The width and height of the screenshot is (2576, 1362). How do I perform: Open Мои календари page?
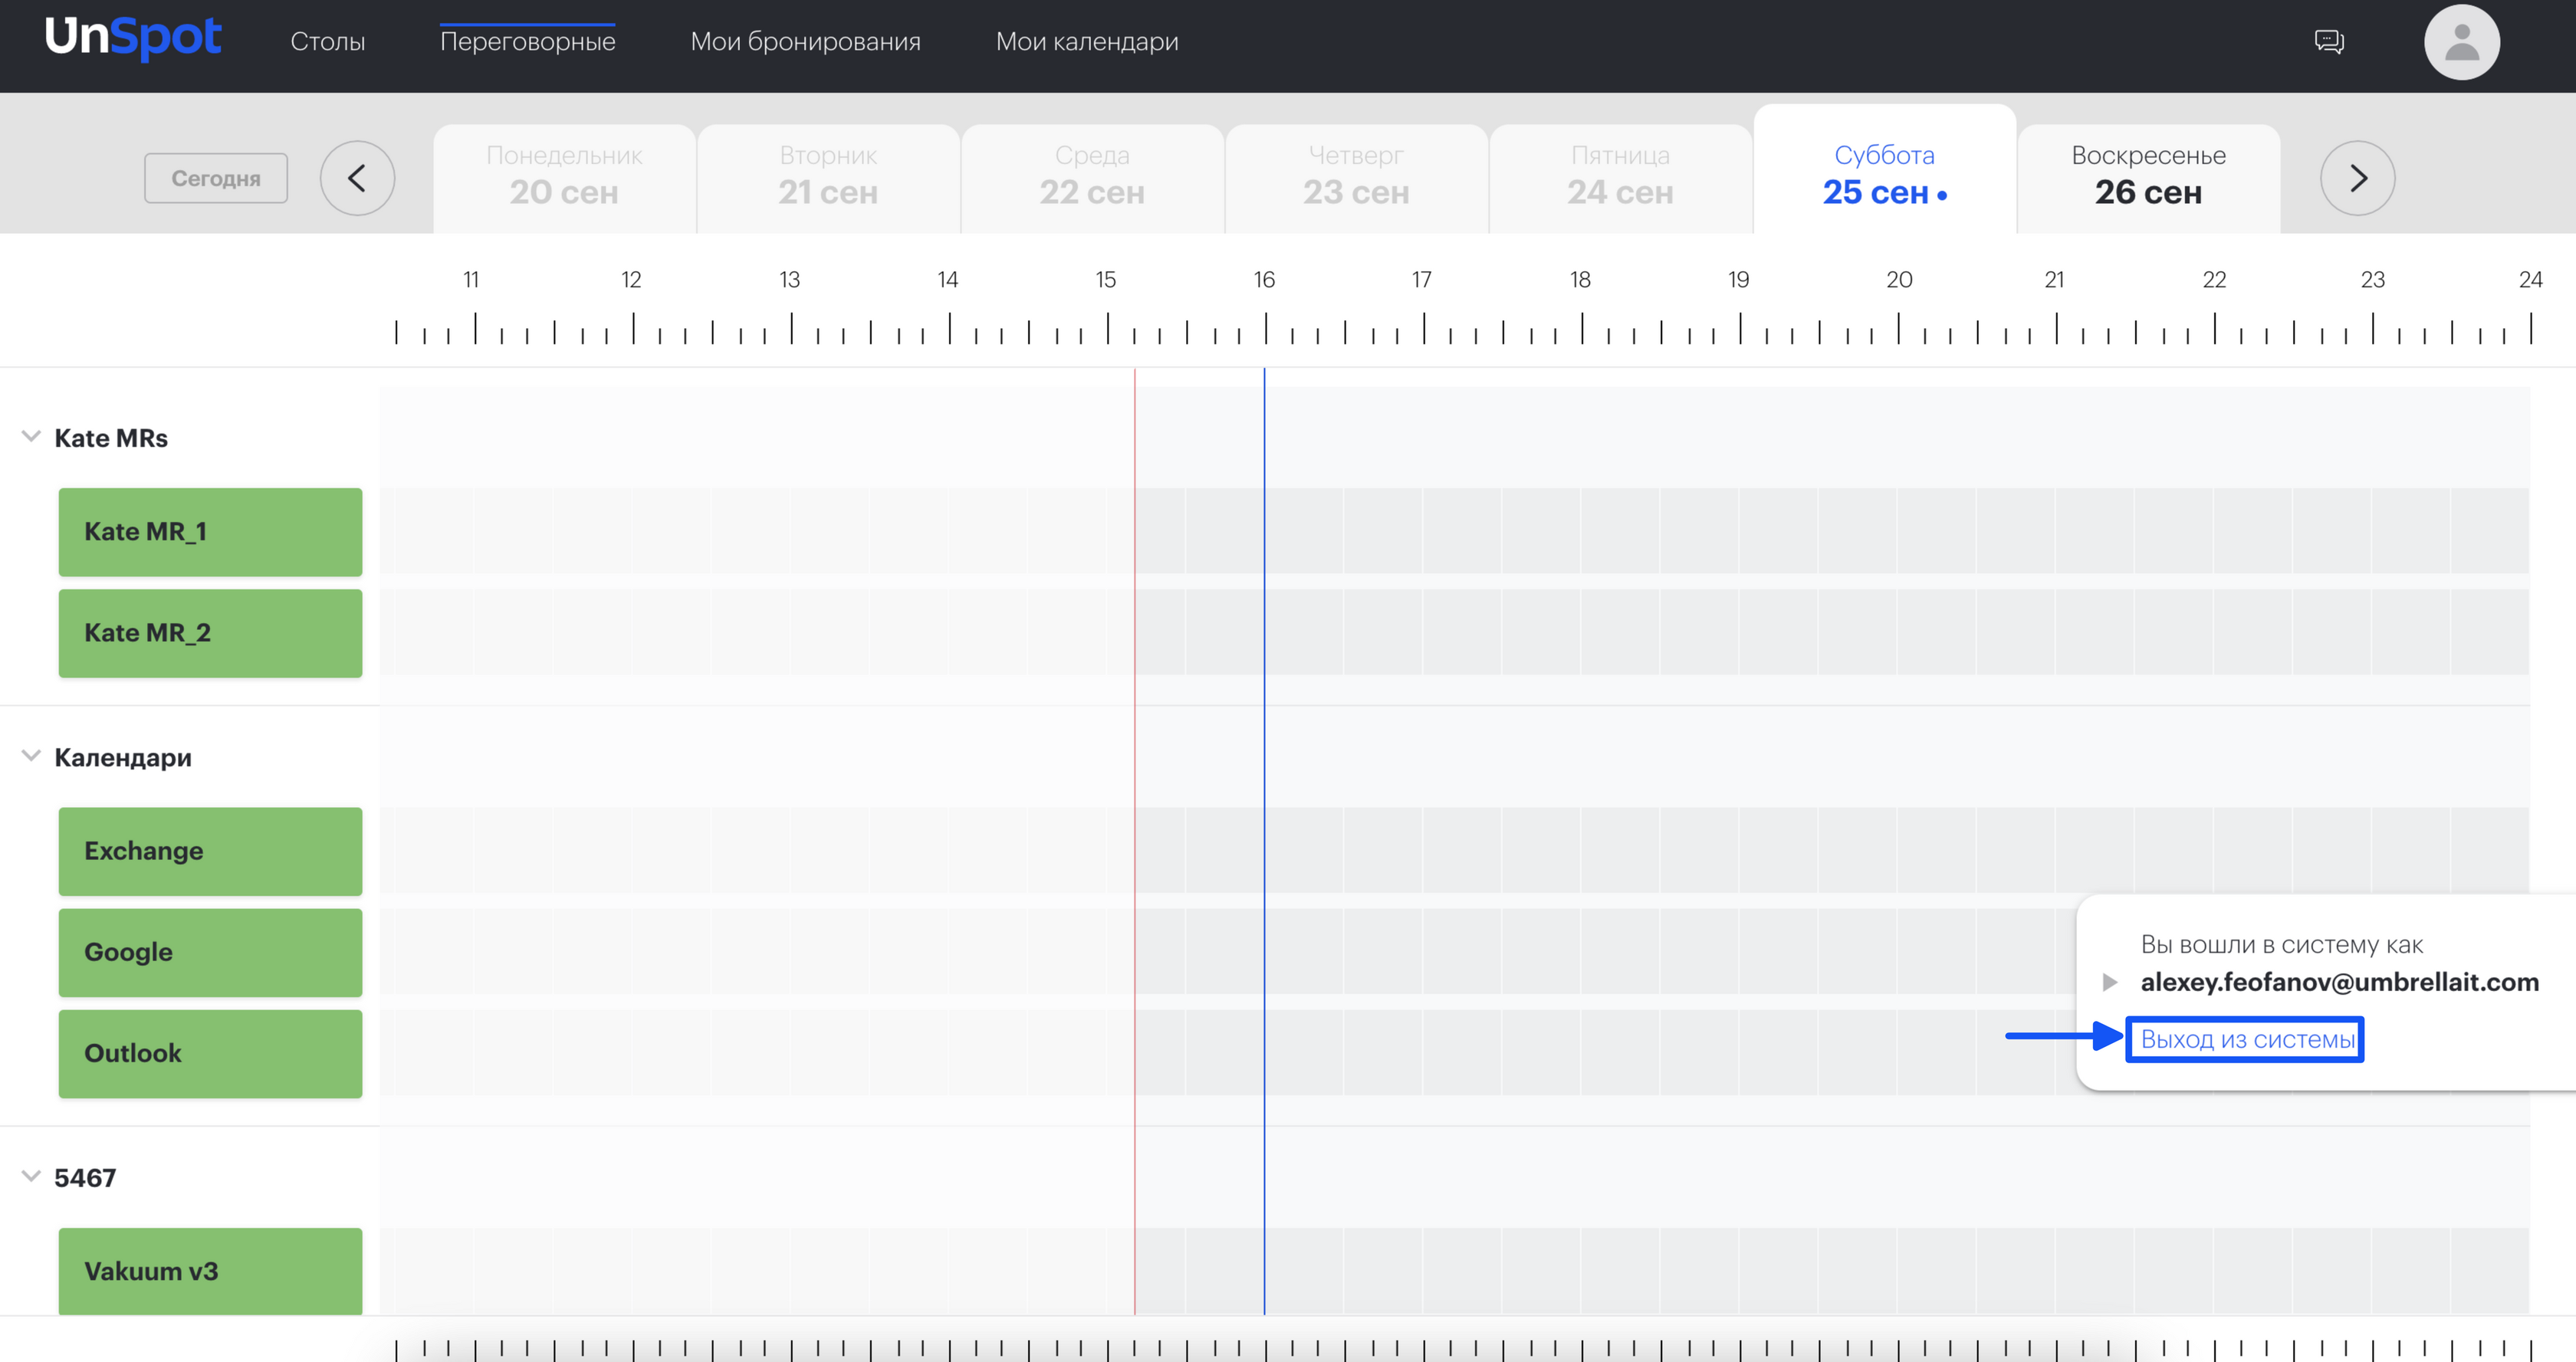click(x=1087, y=41)
